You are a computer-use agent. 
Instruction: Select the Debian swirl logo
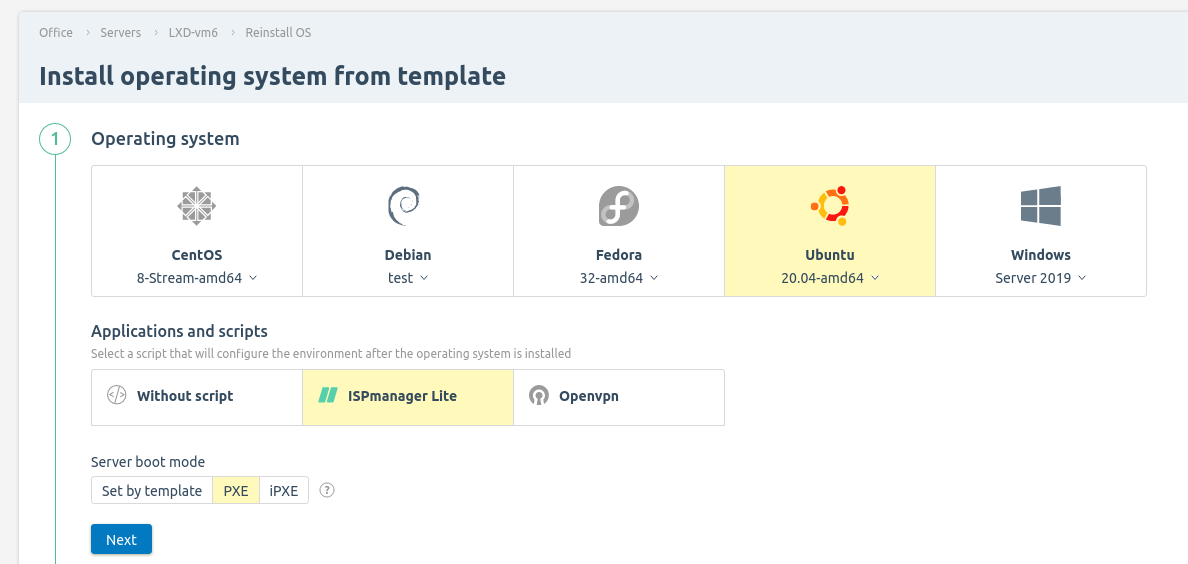coord(404,206)
